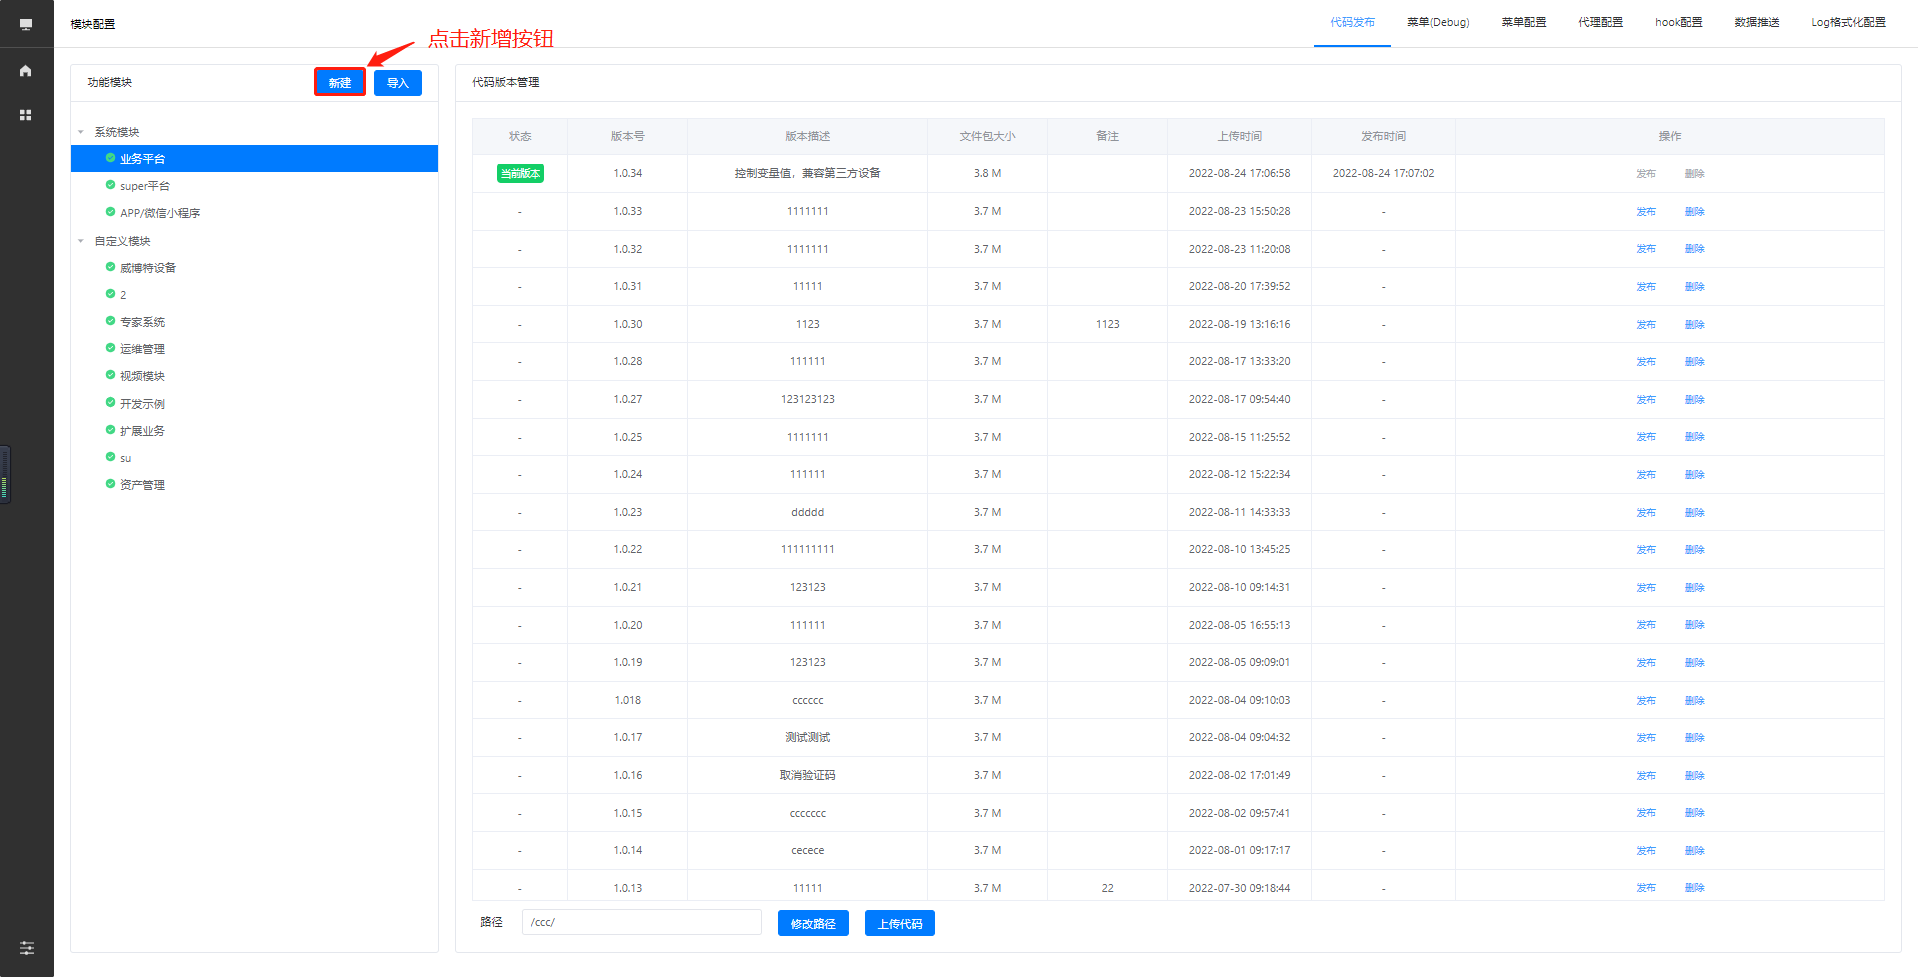1918x977 pixels.
Task: Open the sliders settings icon at sidebar bottom
Action: (x=27, y=947)
